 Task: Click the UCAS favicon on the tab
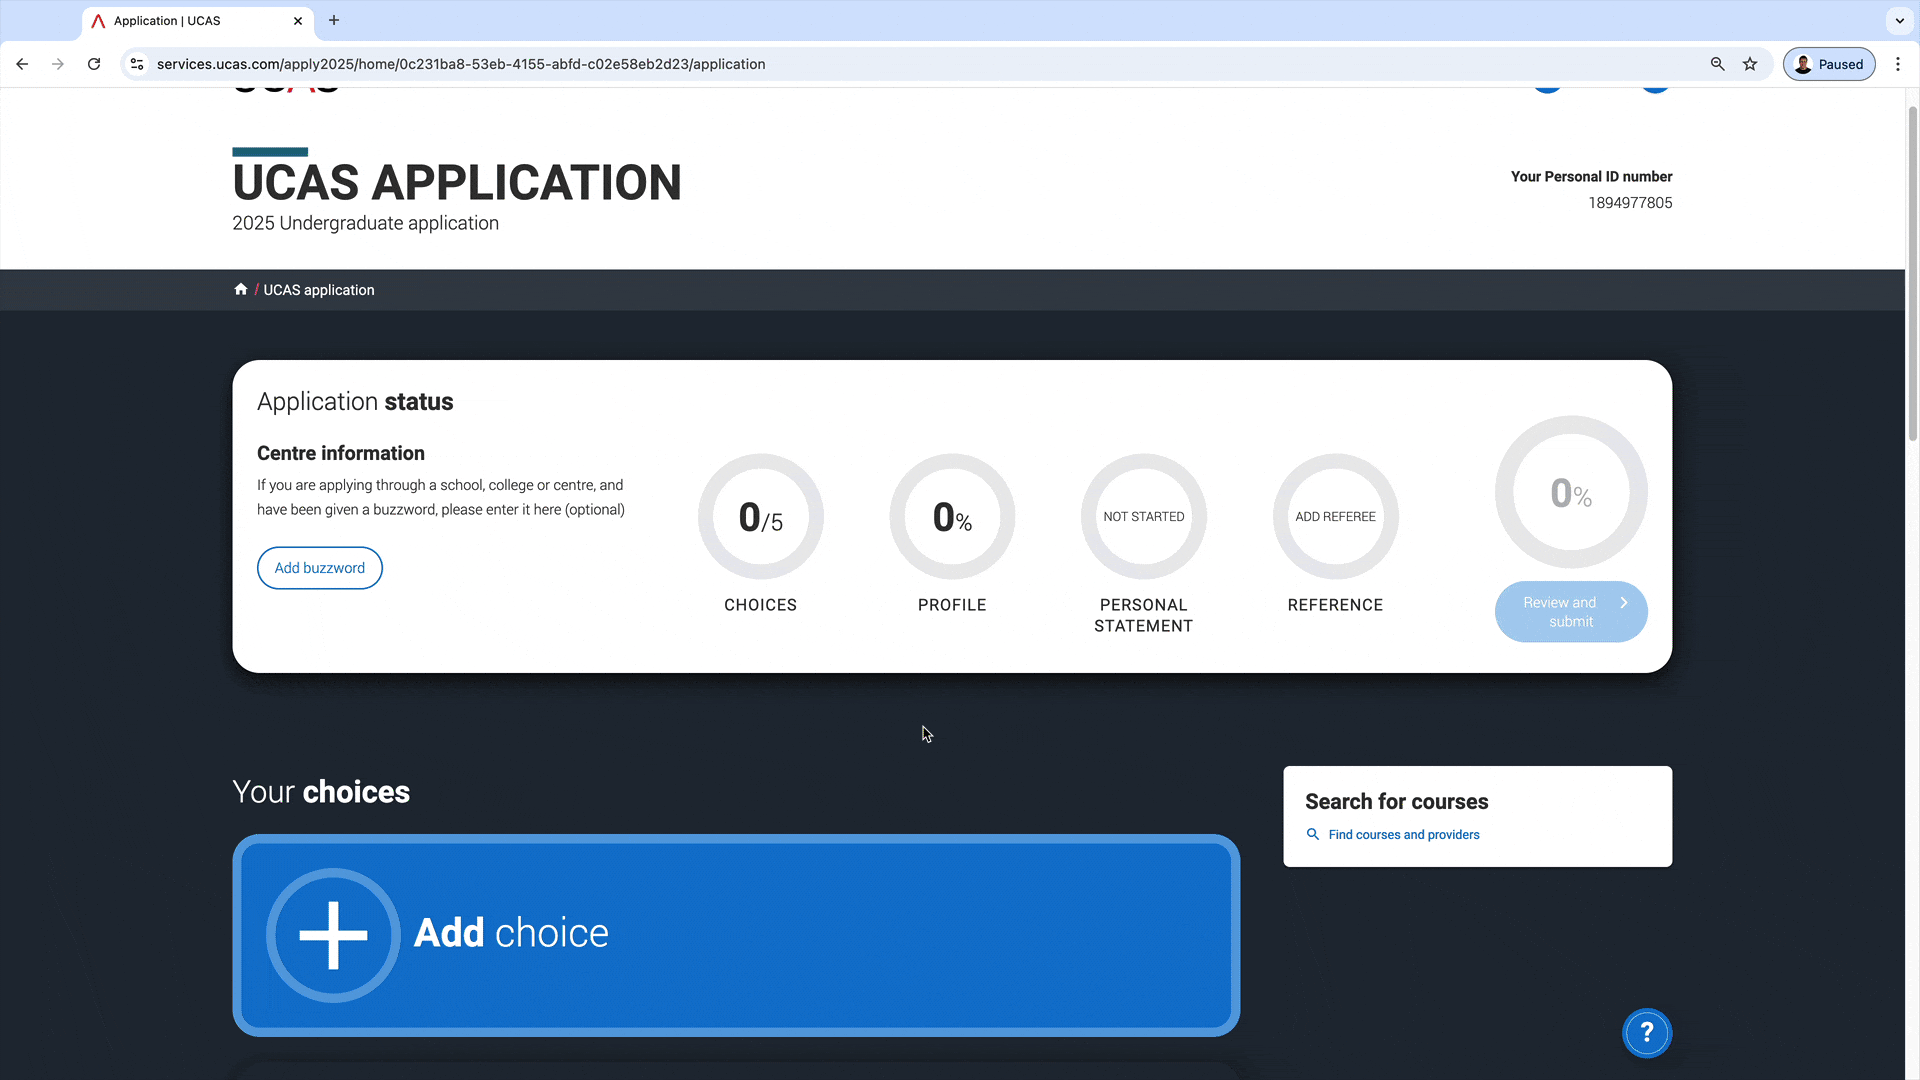point(98,21)
